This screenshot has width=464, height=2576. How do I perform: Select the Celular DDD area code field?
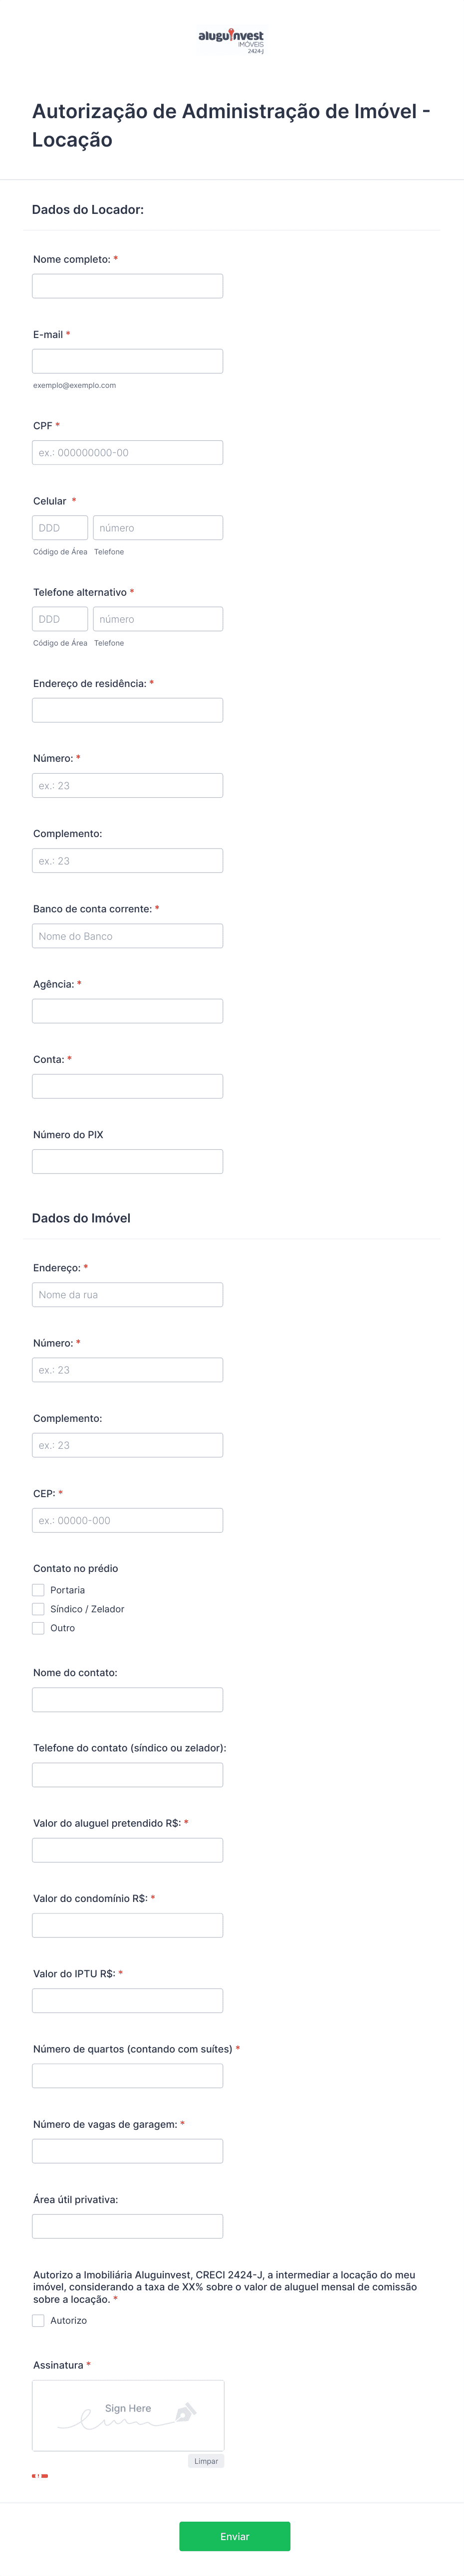[60, 528]
